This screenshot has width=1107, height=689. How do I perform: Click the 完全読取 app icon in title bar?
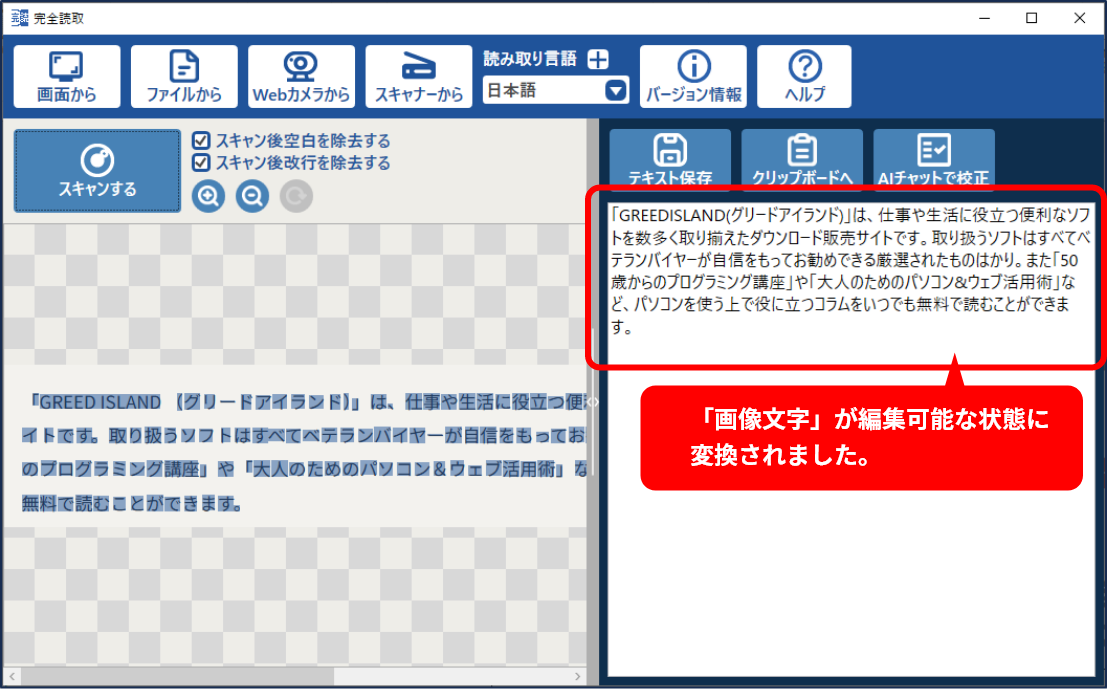click(x=20, y=18)
